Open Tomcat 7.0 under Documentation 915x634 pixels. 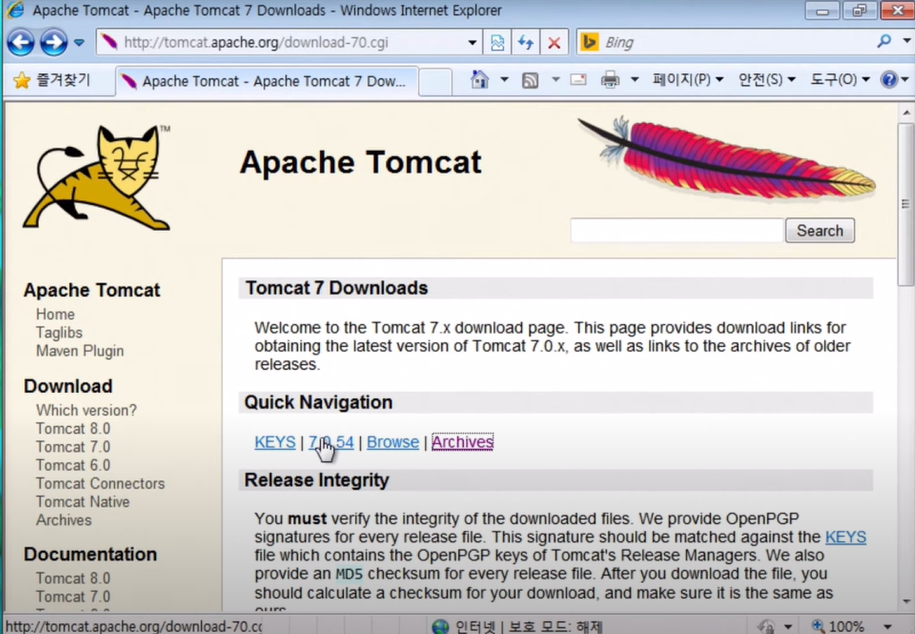(73, 597)
